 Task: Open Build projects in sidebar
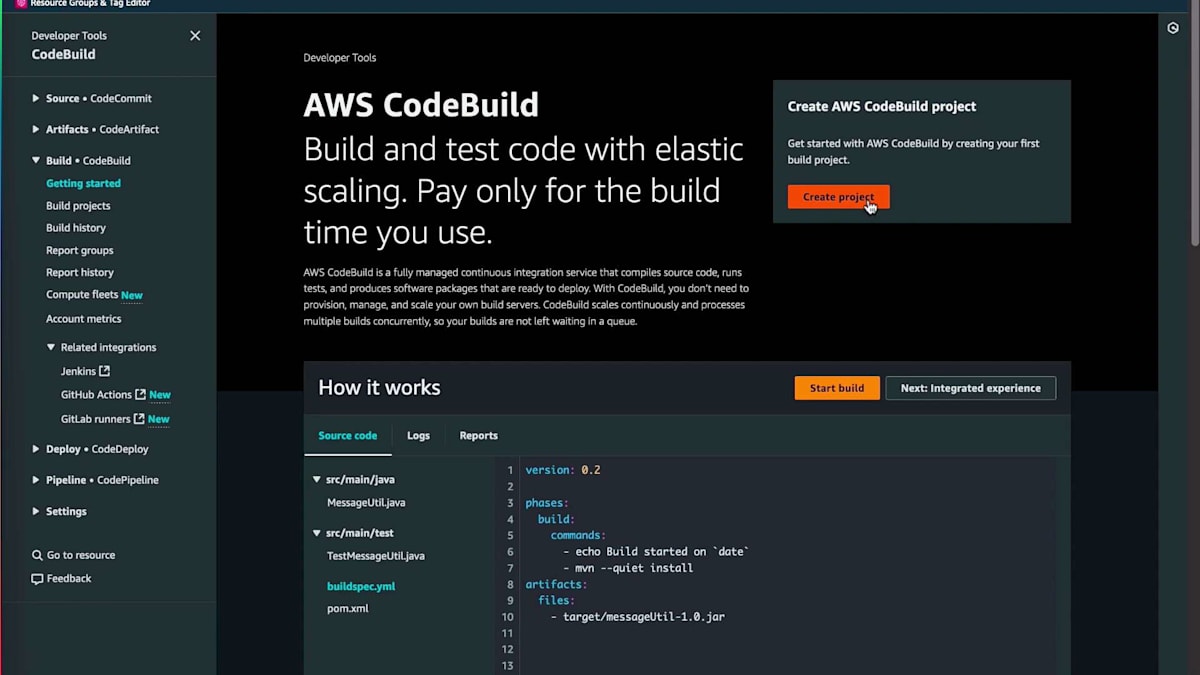tap(78, 206)
